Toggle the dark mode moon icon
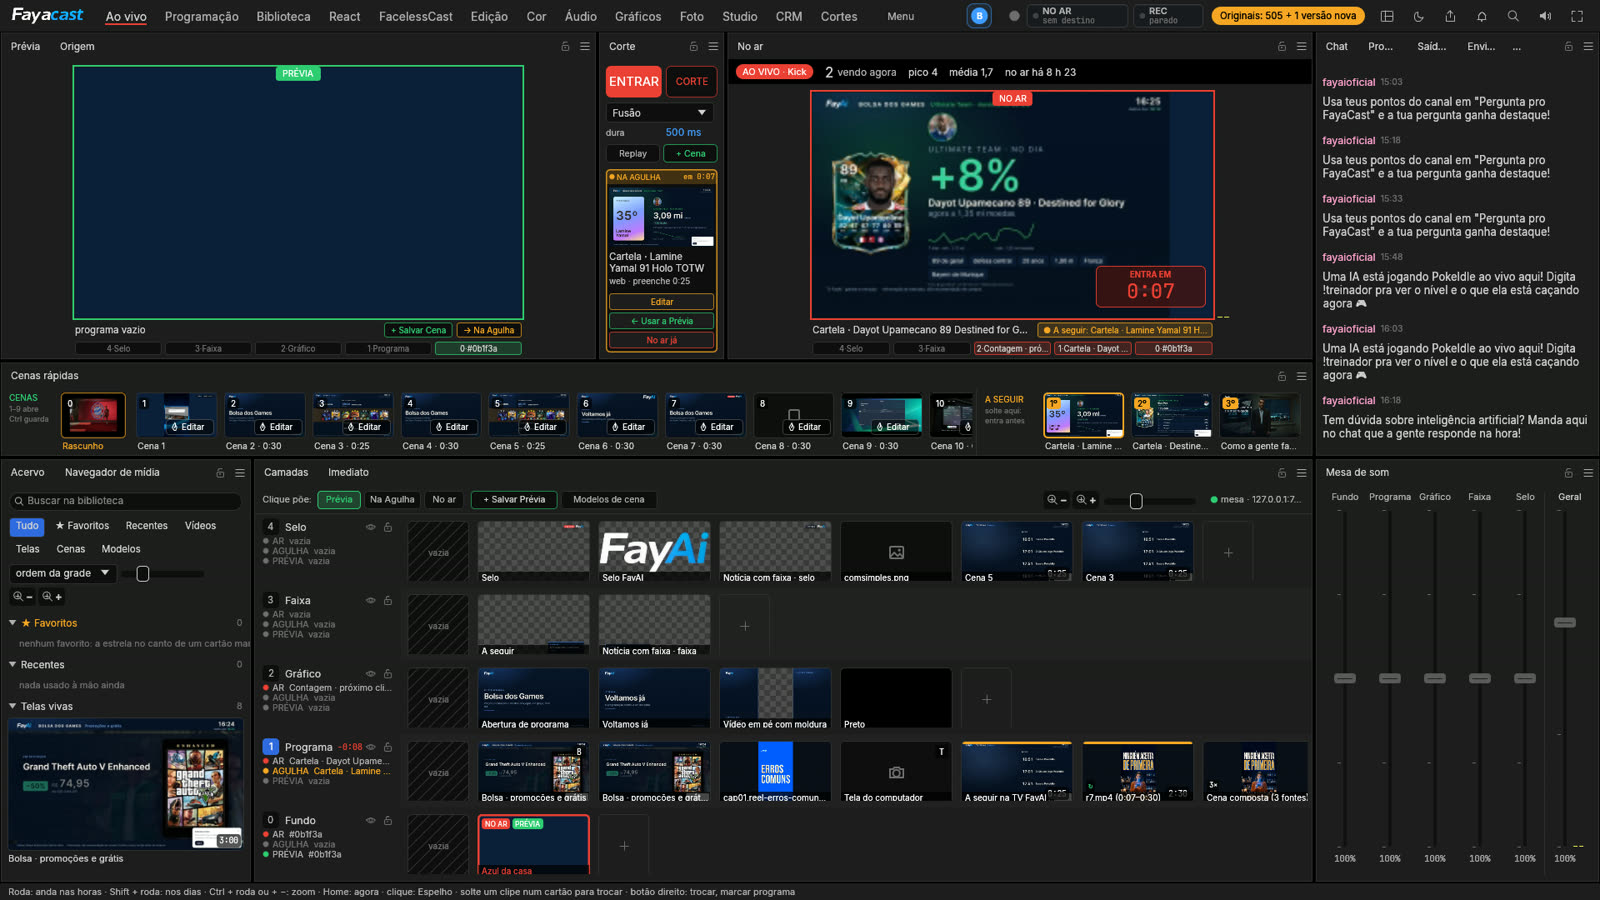 pyautogui.click(x=1418, y=16)
